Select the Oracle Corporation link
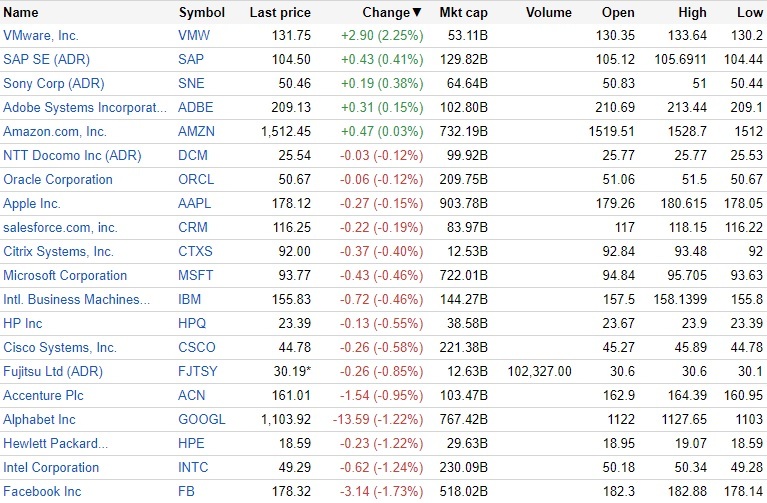This screenshot has width=767, height=503. click(x=58, y=180)
